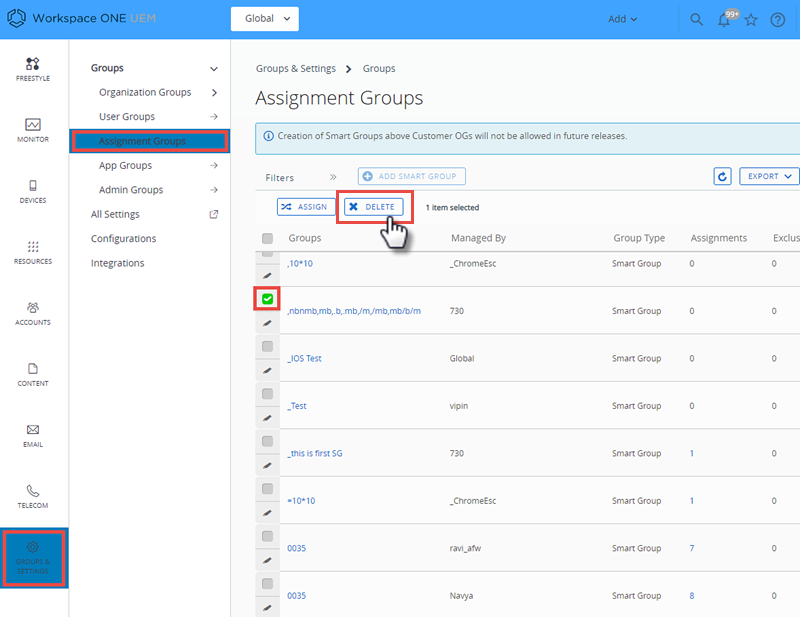The image size is (800, 617).
Task: Check the 0035 ravi_afw row checkbox
Action: [267, 536]
